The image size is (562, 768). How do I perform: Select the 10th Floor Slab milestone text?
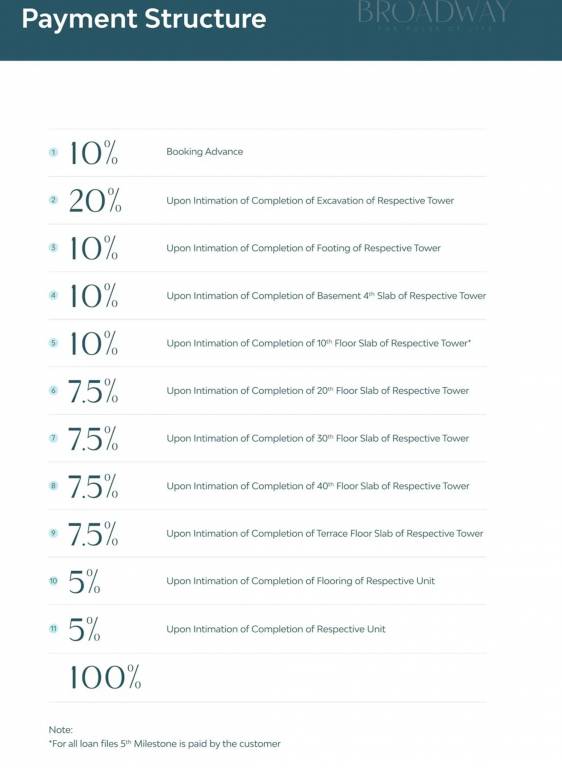[318, 343]
